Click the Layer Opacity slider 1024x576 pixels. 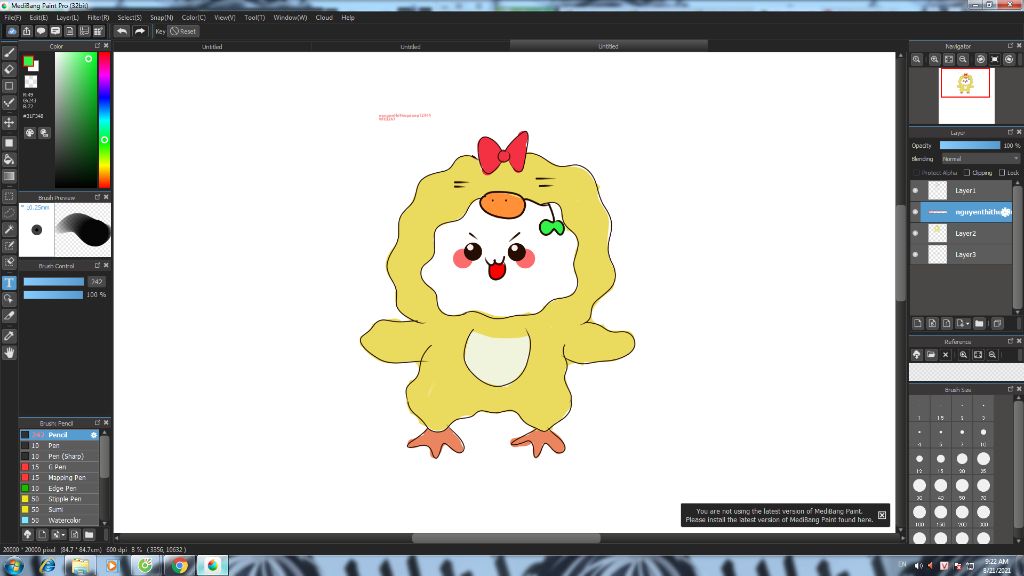coord(969,145)
